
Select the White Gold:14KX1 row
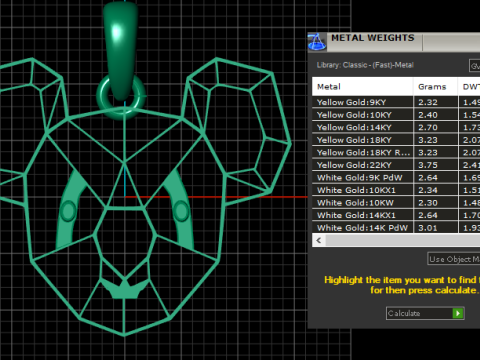point(396,215)
